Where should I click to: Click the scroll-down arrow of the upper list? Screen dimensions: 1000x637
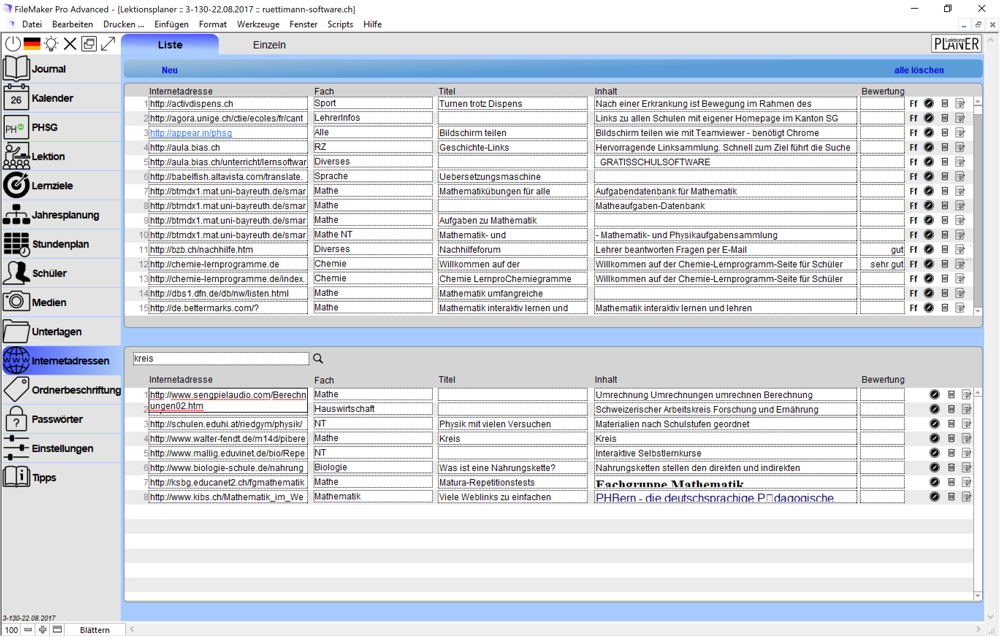(978, 311)
